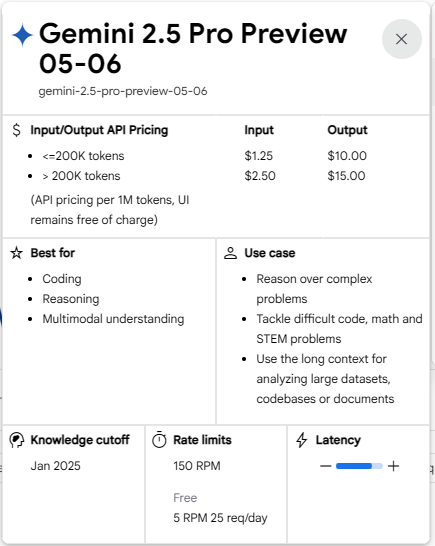Screen dimensions: 435x546
Task: Click the dollar sign pricing icon
Action: (16, 130)
